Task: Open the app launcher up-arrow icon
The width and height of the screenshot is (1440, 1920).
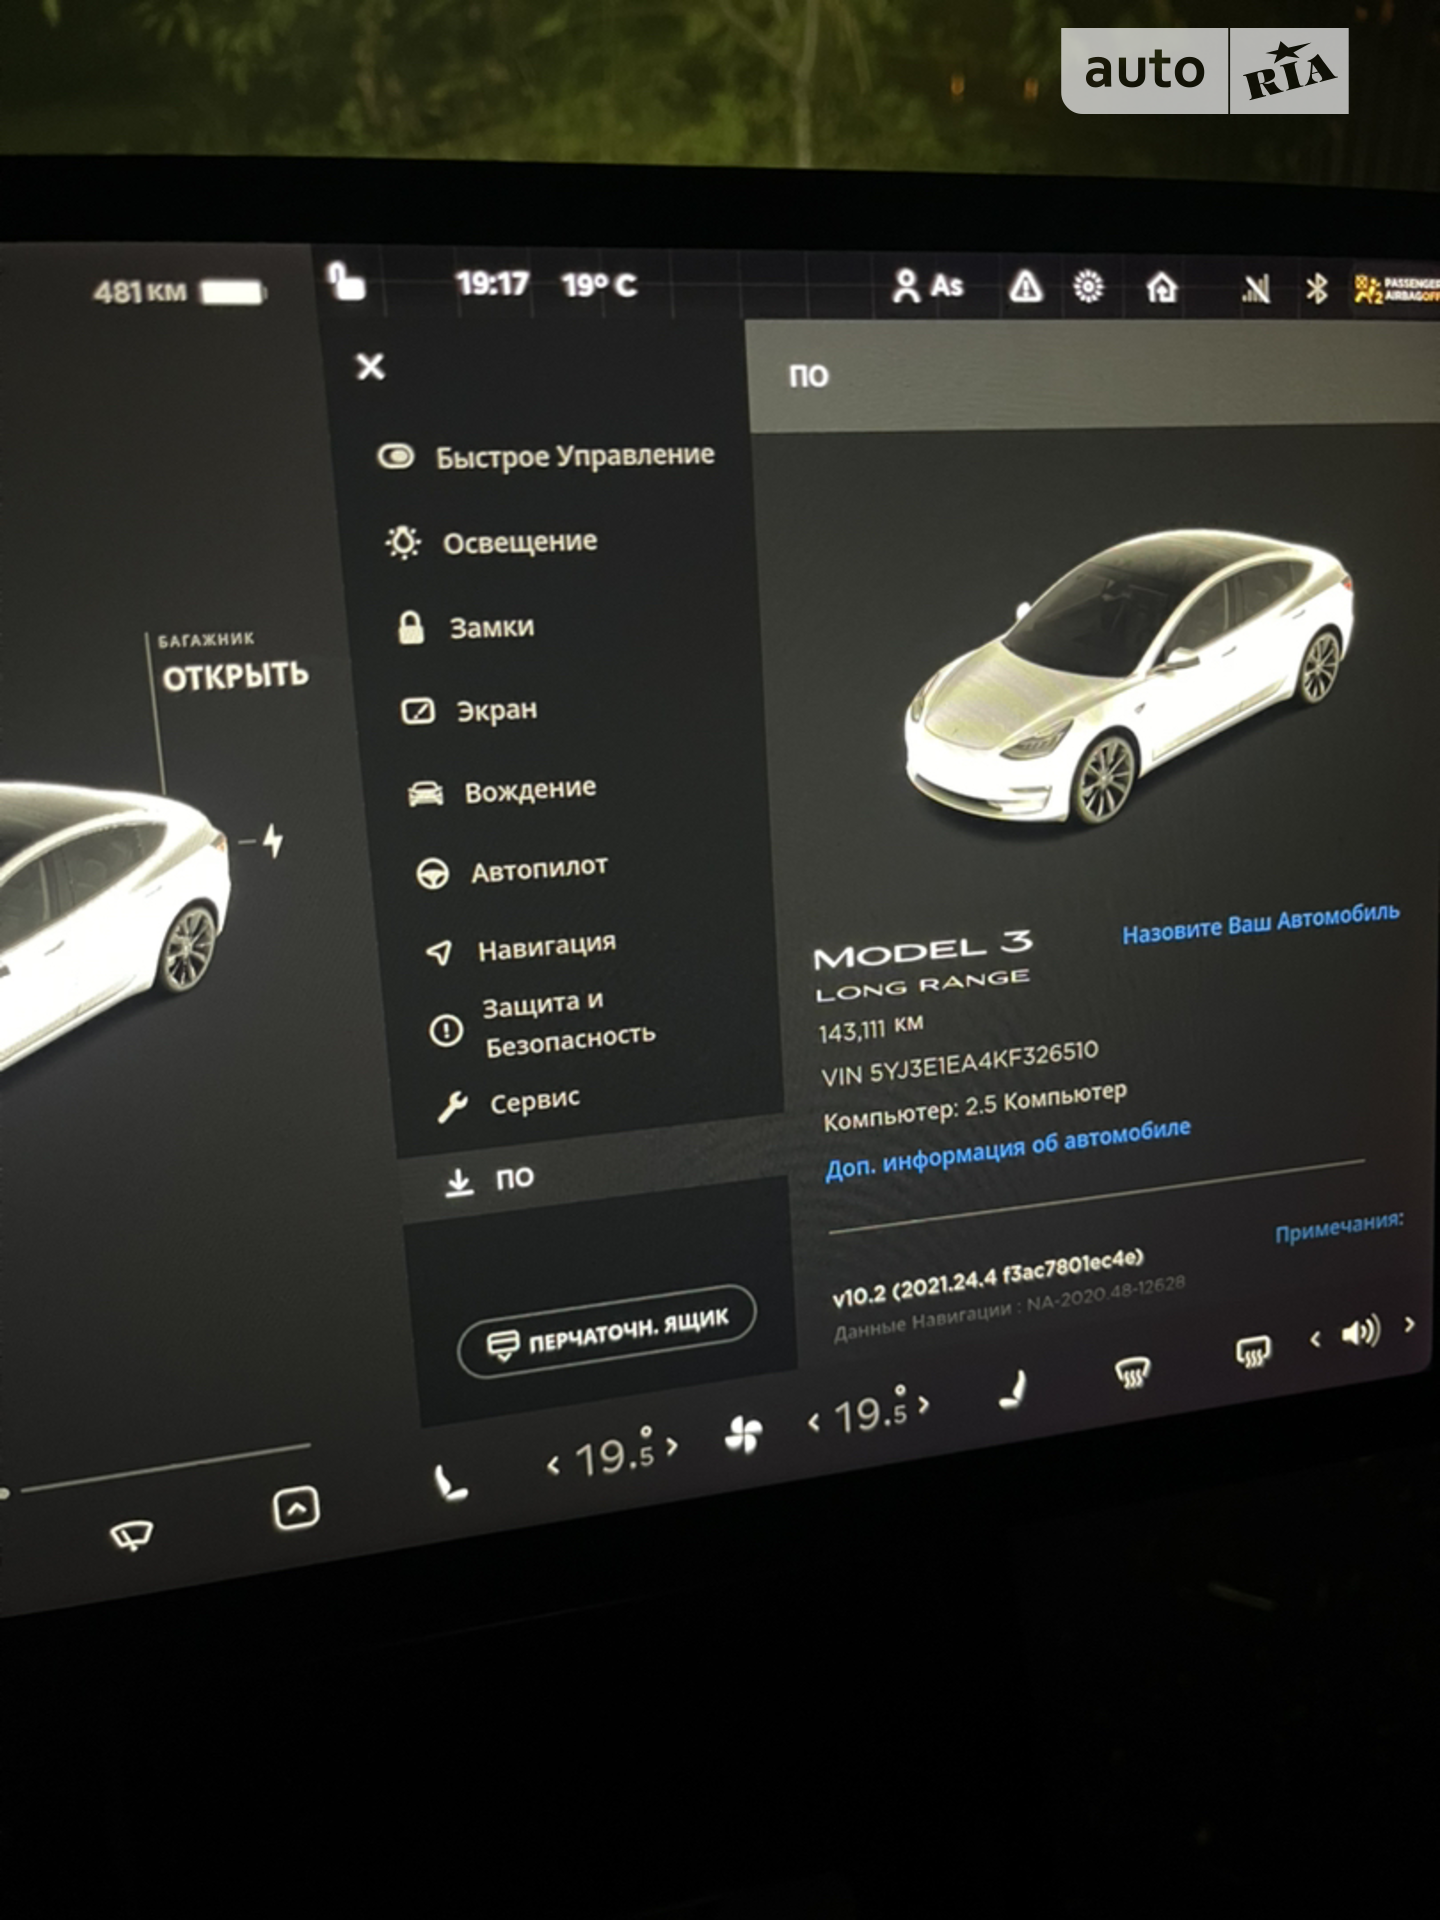Action: pyautogui.click(x=296, y=1508)
